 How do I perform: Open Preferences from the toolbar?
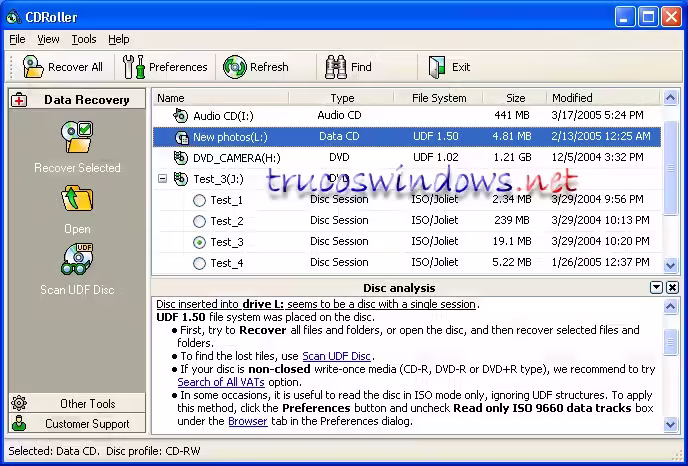165,67
